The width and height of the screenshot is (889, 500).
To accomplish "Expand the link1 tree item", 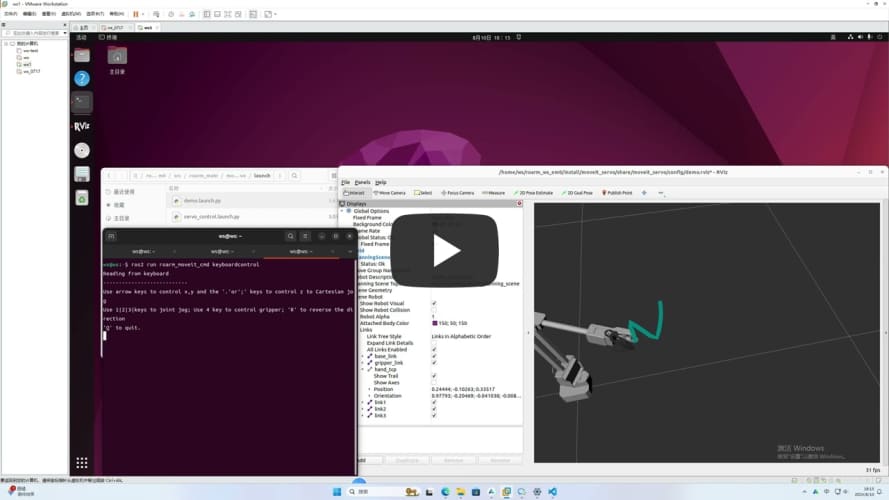I will (363, 402).
